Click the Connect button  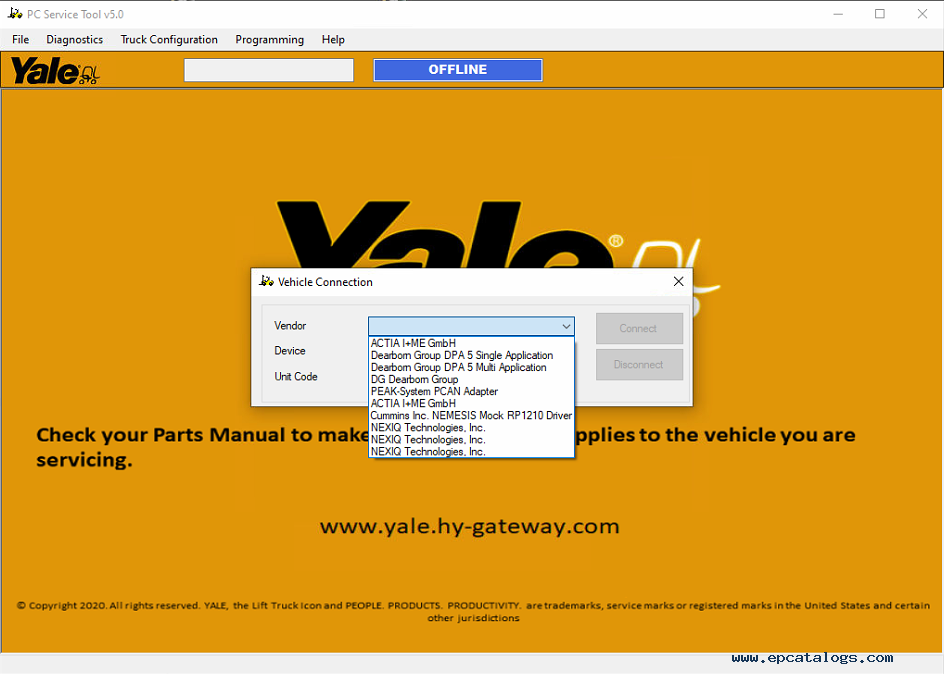click(639, 328)
